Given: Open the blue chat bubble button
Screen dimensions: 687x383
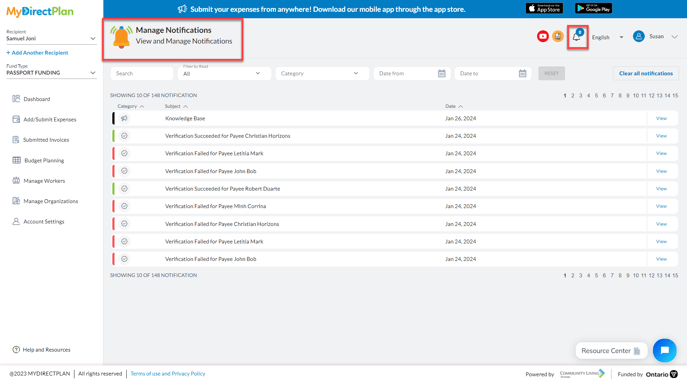Looking at the screenshot, I should [664, 350].
